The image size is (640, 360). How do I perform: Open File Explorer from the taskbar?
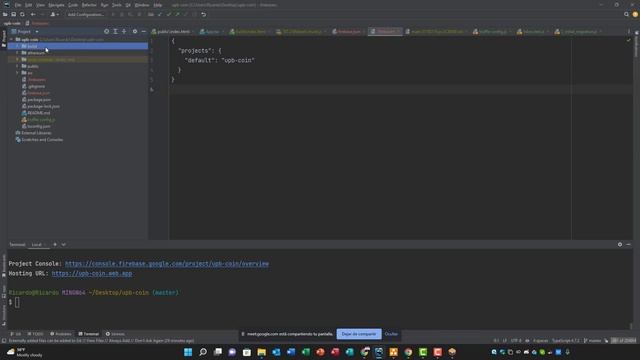tap(262, 352)
